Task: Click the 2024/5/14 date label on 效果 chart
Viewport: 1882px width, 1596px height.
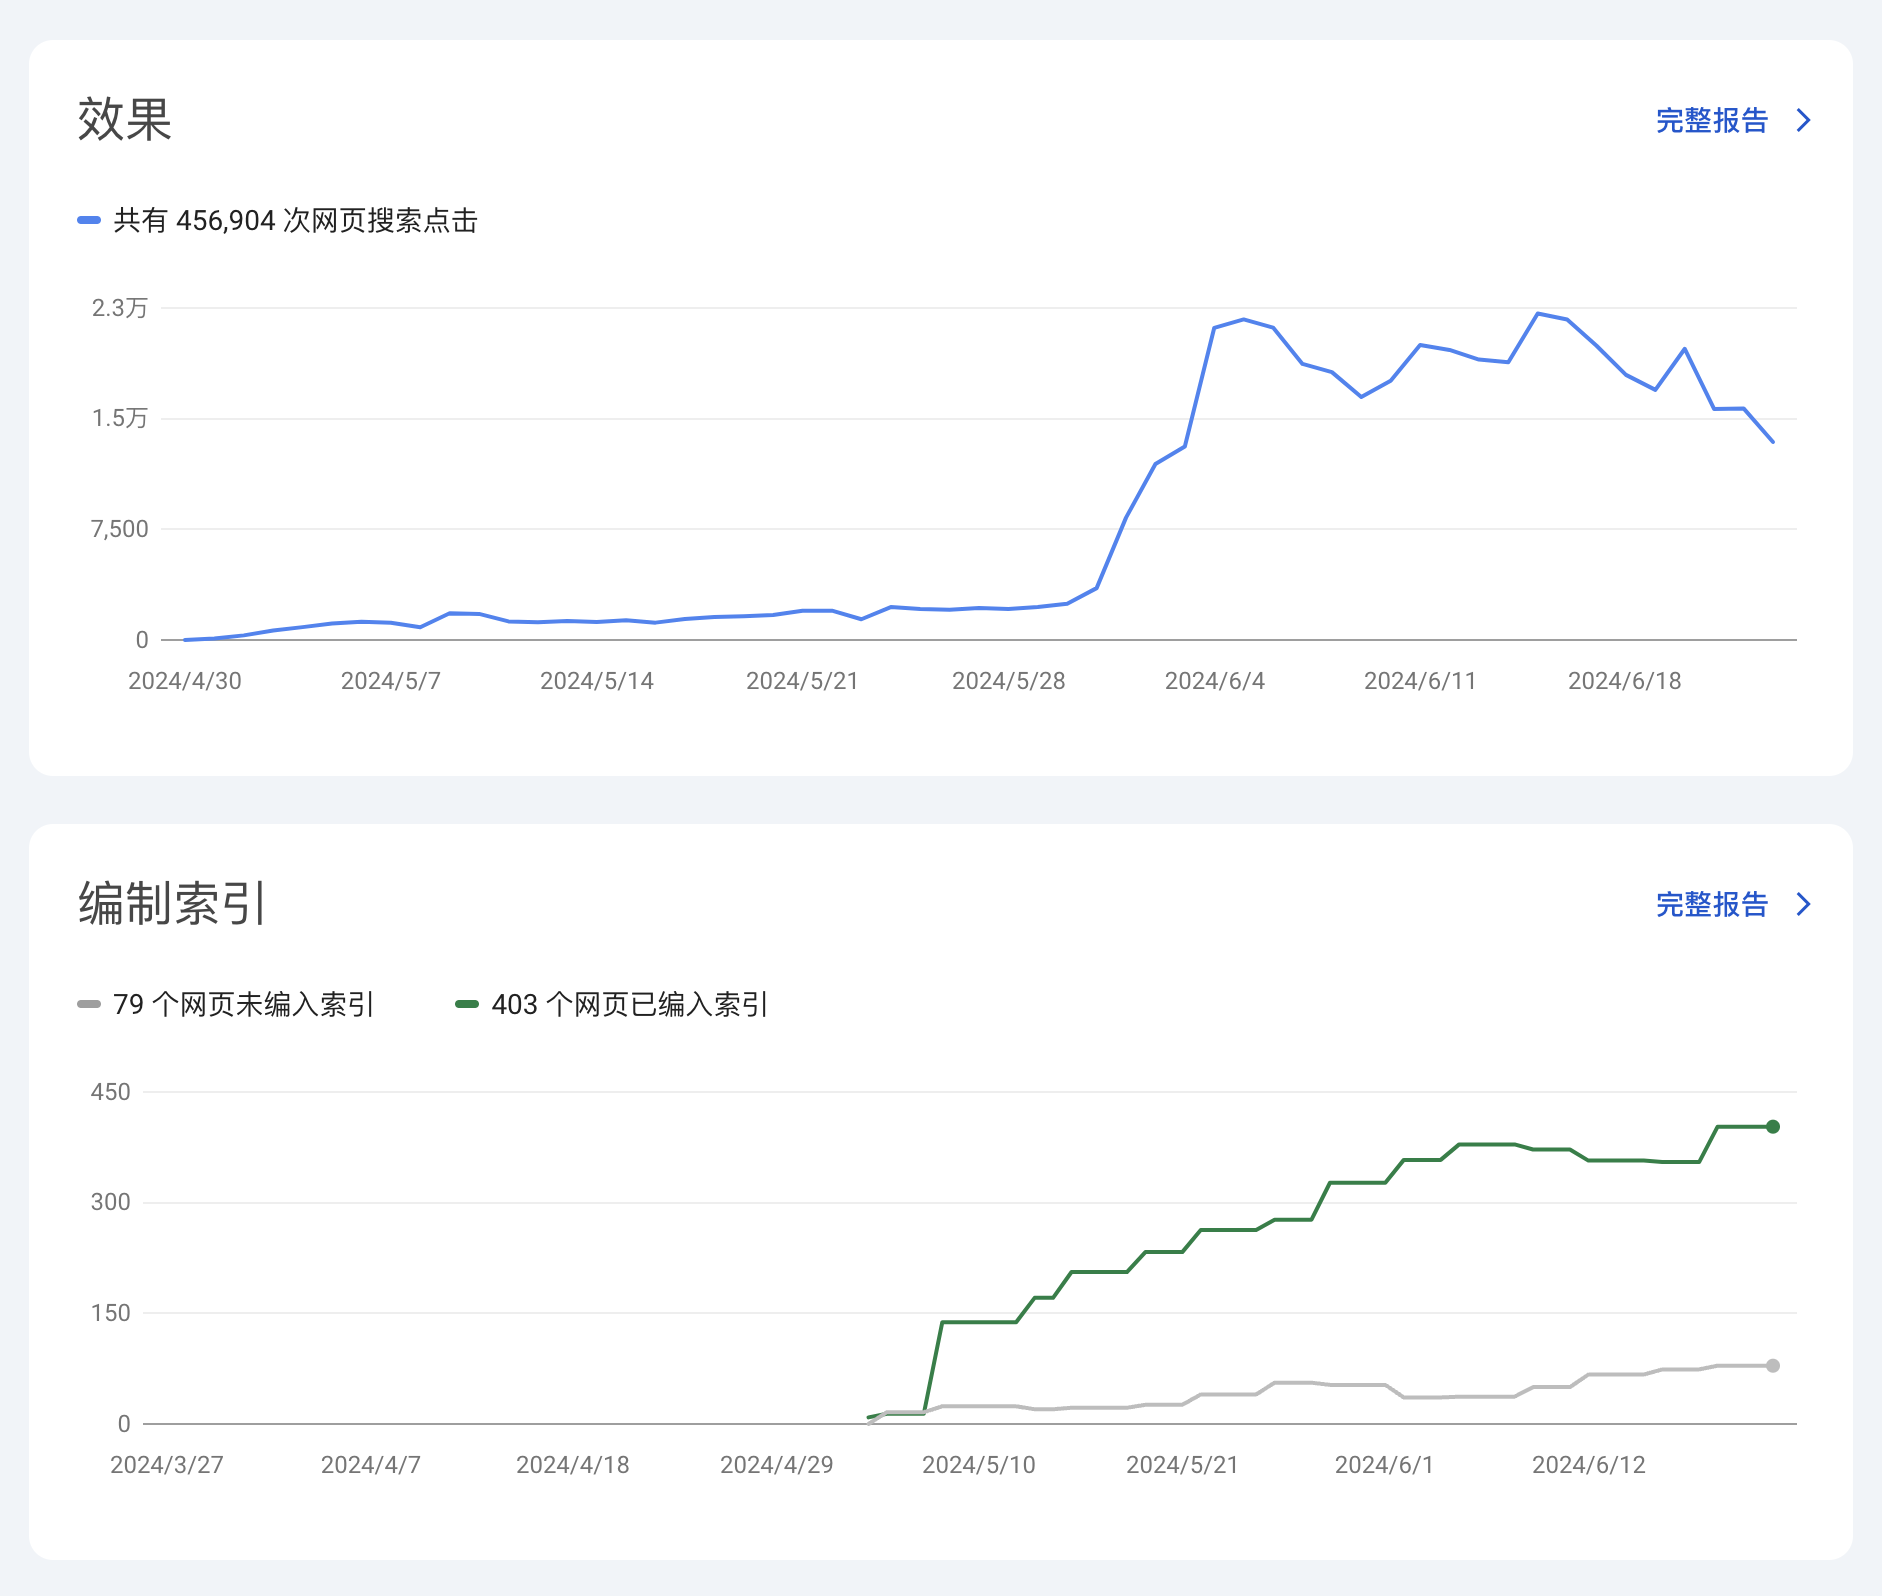Action: click(597, 681)
